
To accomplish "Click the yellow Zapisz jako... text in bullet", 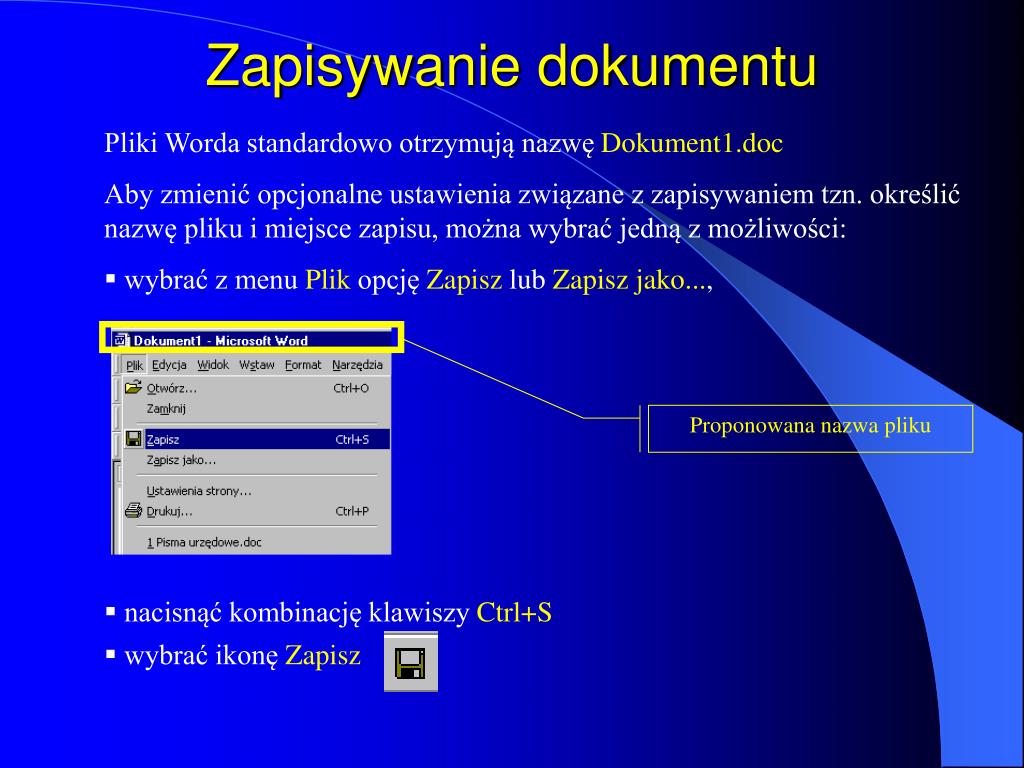I will 630,280.
